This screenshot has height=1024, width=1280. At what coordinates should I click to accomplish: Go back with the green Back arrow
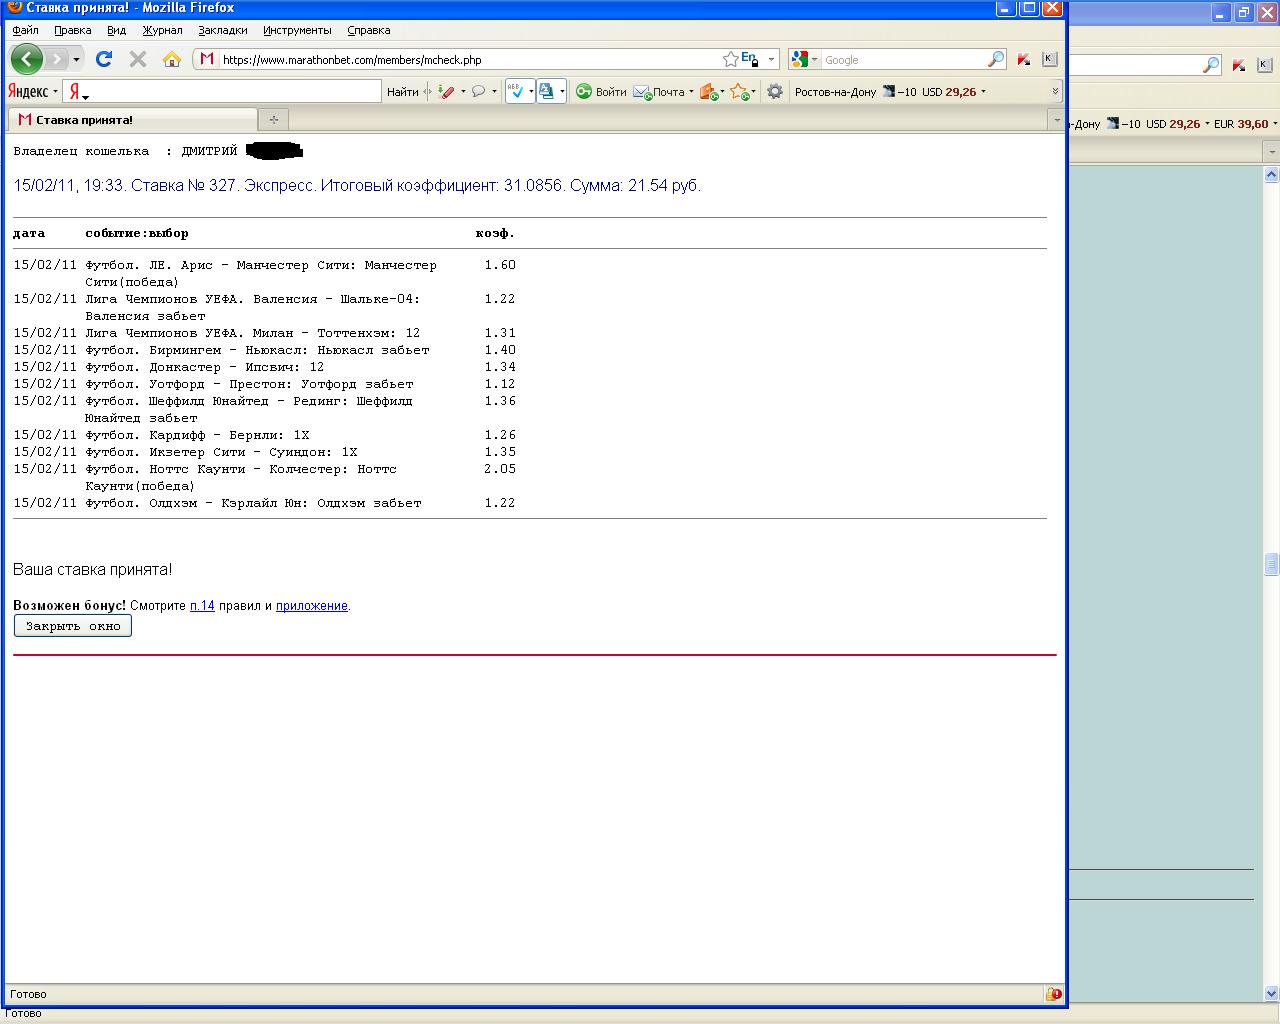26,59
